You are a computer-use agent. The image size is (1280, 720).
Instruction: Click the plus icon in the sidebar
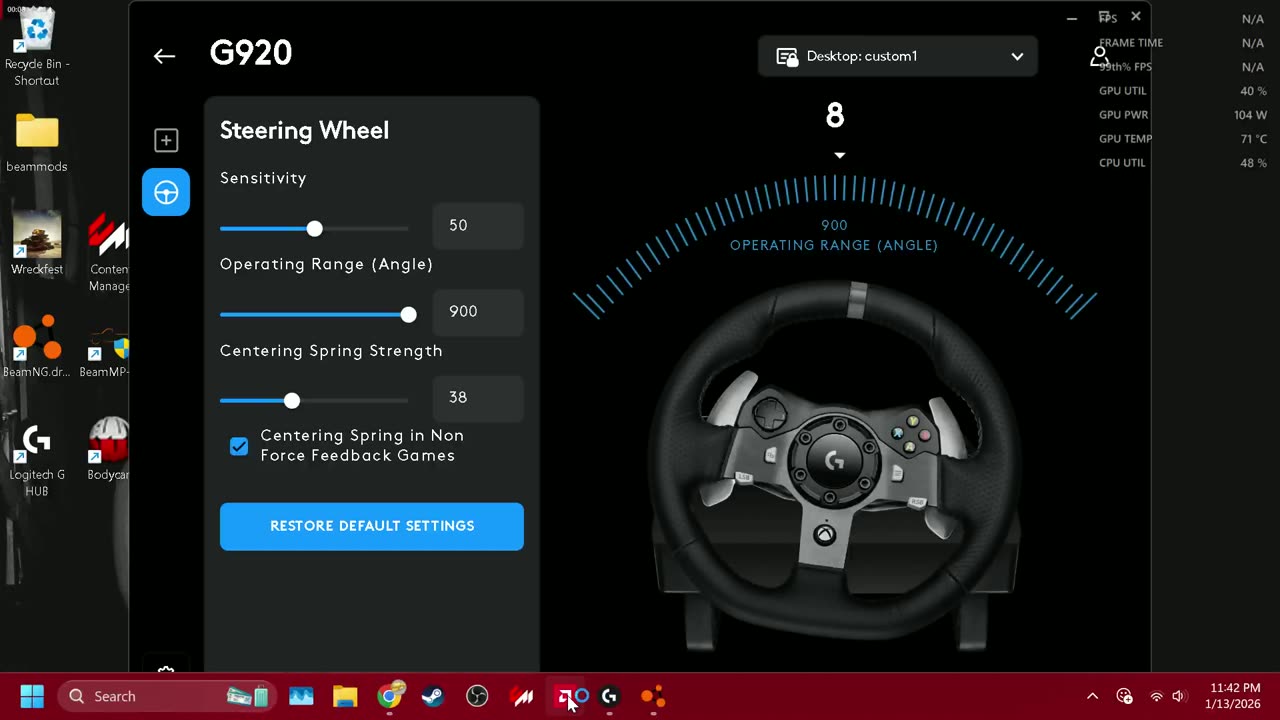(x=166, y=140)
